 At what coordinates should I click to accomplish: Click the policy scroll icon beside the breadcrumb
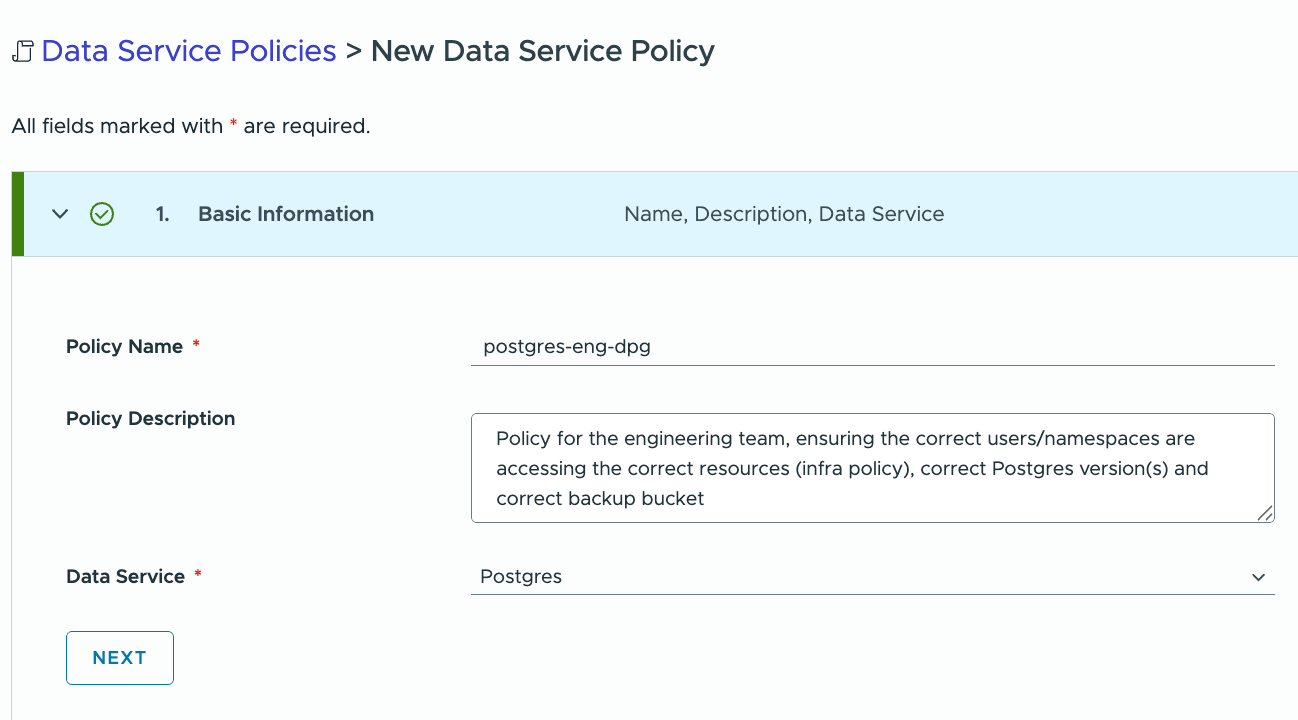(22, 52)
